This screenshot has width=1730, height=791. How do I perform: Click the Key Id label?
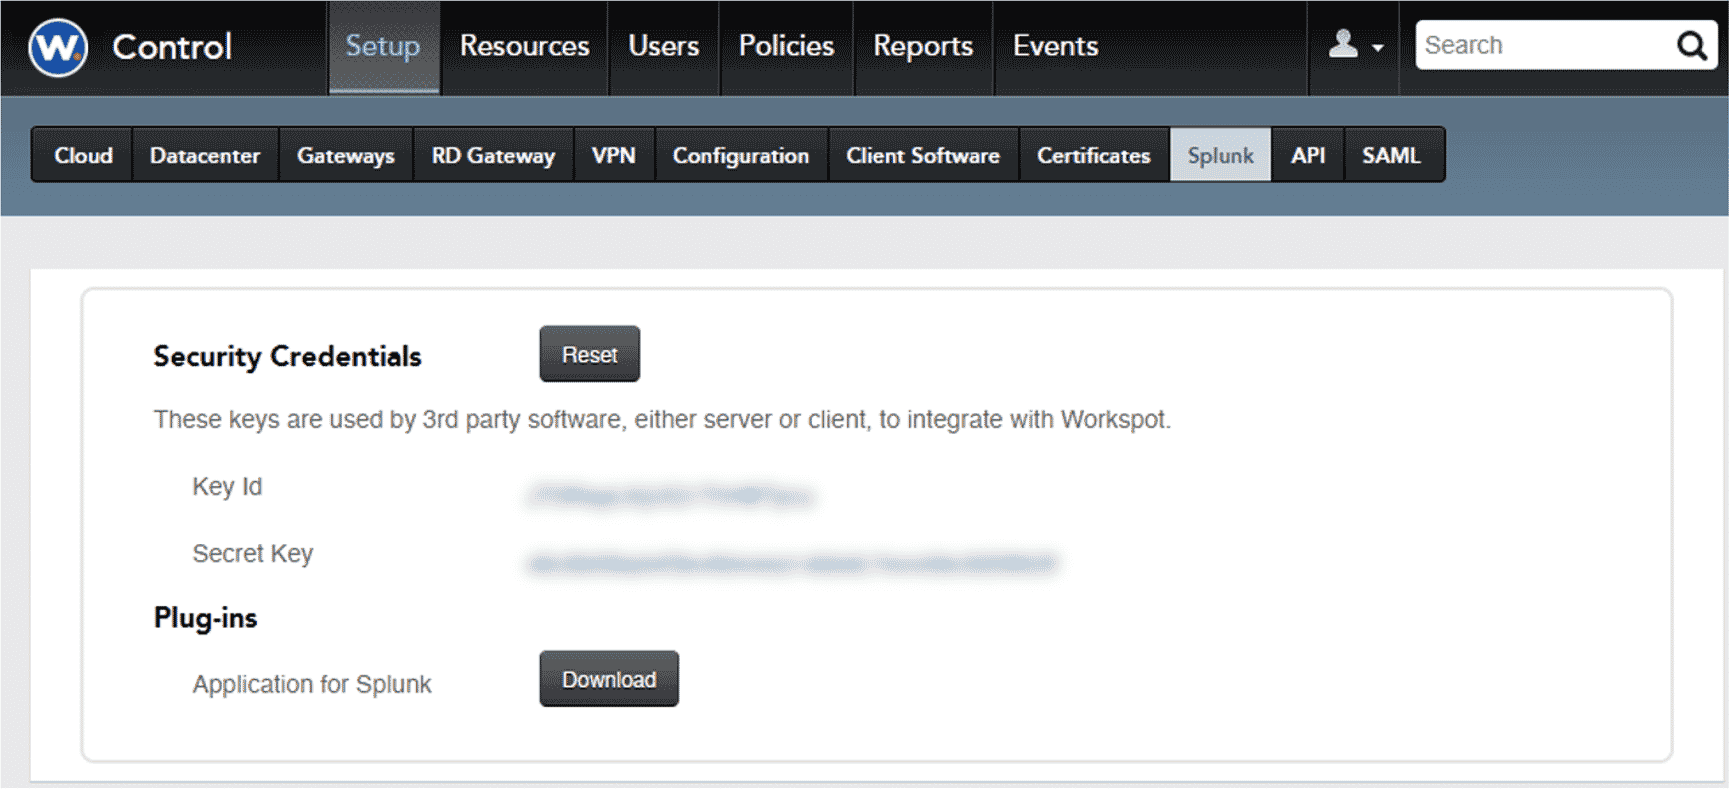[x=227, y=487]
